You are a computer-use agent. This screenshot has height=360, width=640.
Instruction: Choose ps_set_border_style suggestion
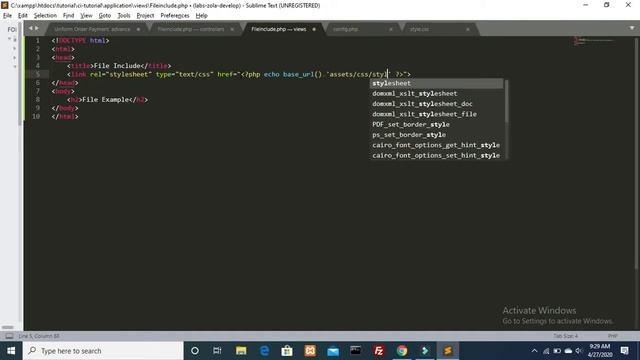pyautogui.click(x=436, y=135)
